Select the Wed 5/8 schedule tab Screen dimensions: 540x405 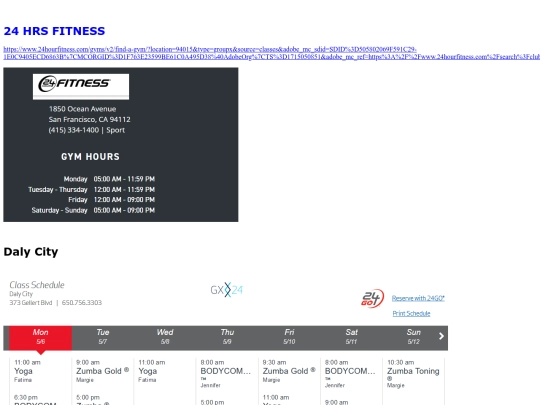point(165,338)
